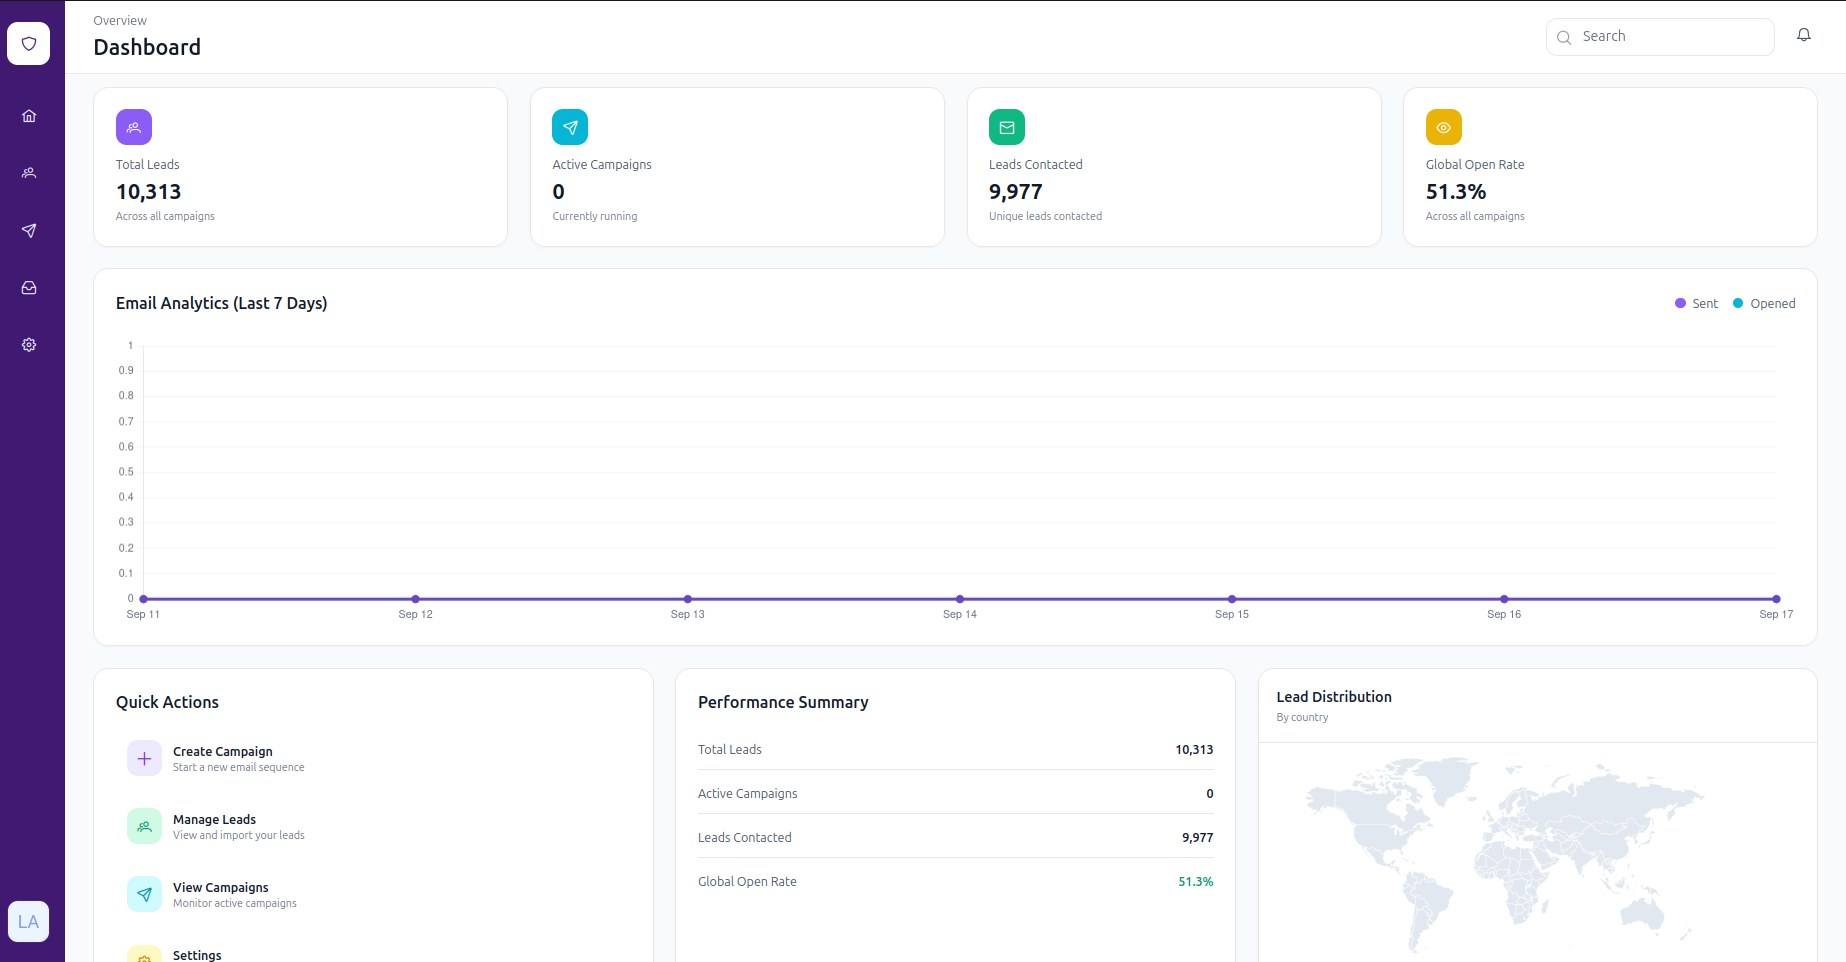Viewport: 1846px width, 962px height.
Task: Select the Sep 13 data point
Action: [688, 599]
